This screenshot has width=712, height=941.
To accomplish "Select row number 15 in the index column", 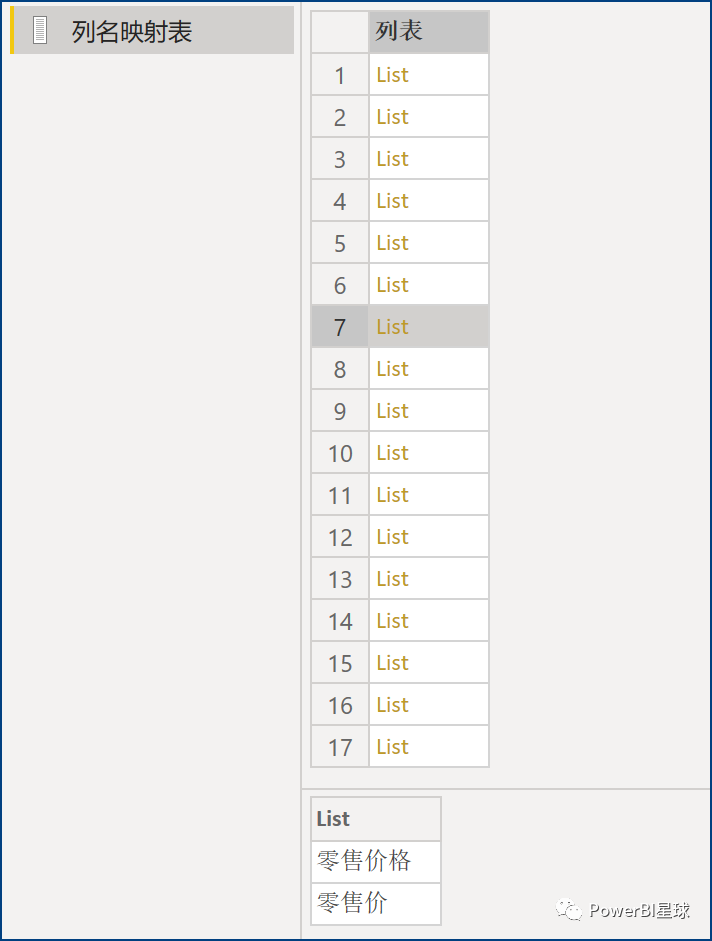I will click(x=340, y=663).
